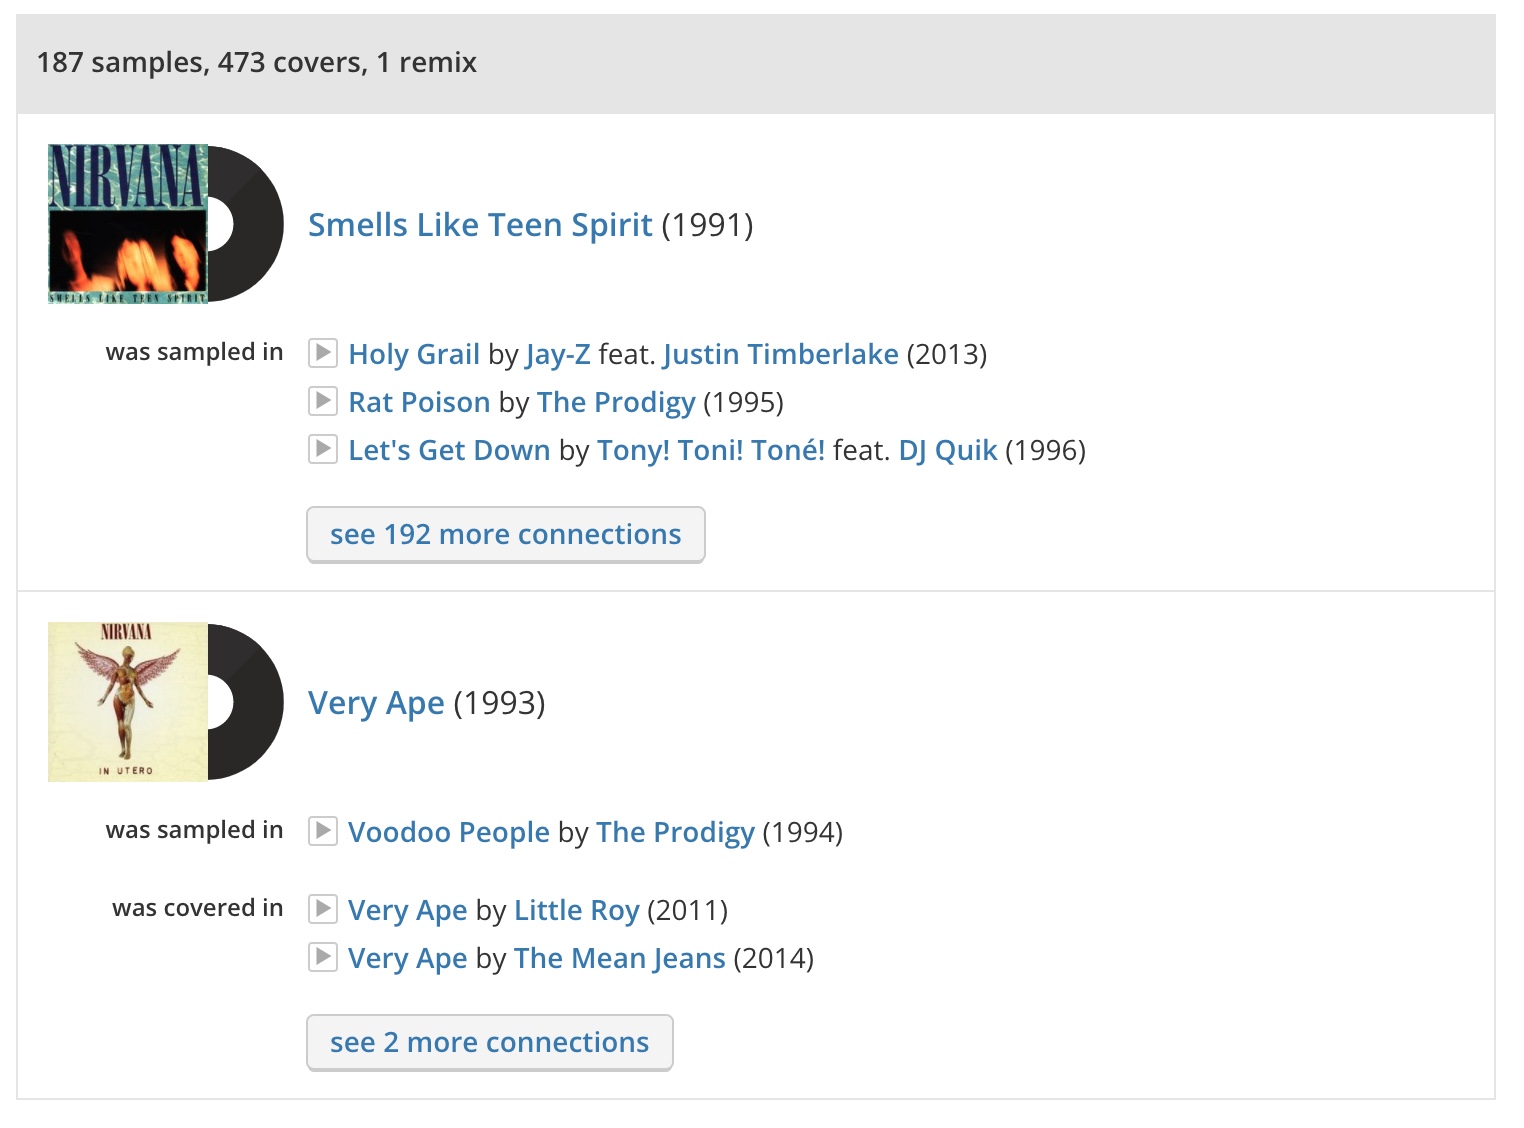The image size is (1524, 1128).
Task: Open Tony! Toni! Toné! artist page
Action: click(x=710, y=450)
